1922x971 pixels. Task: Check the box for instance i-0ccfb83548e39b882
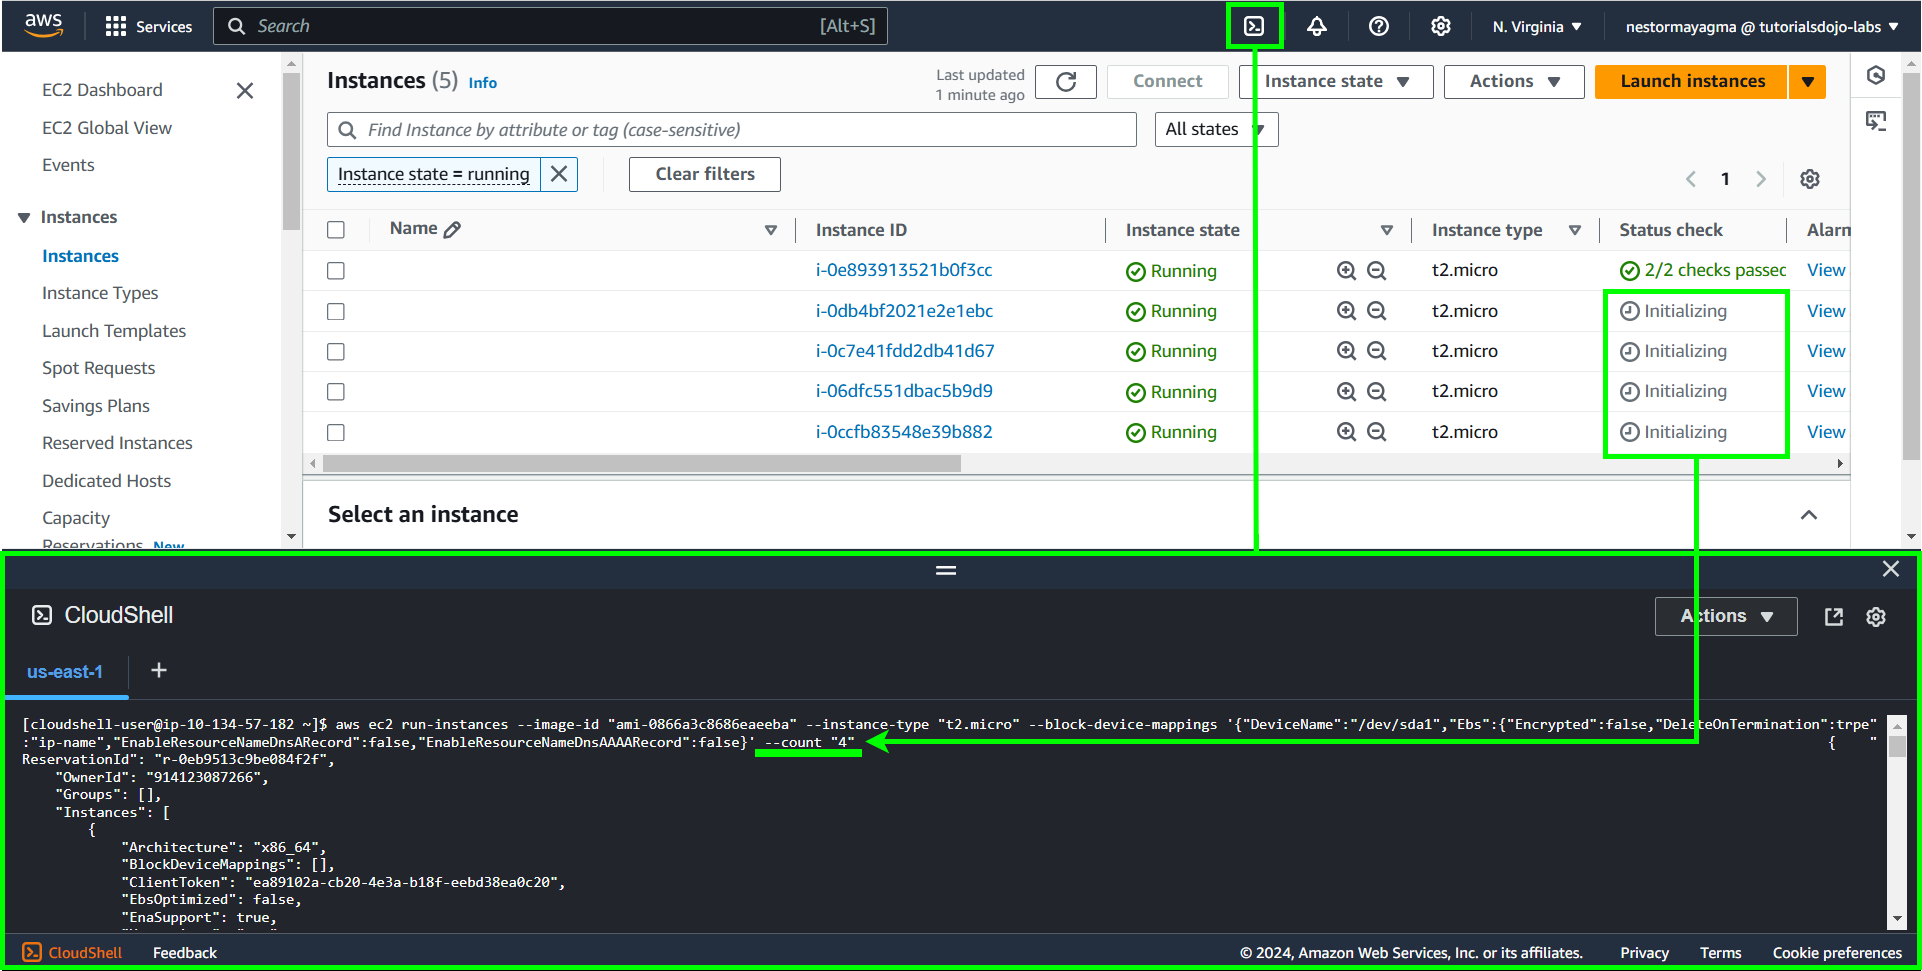(x=336, y=433)
